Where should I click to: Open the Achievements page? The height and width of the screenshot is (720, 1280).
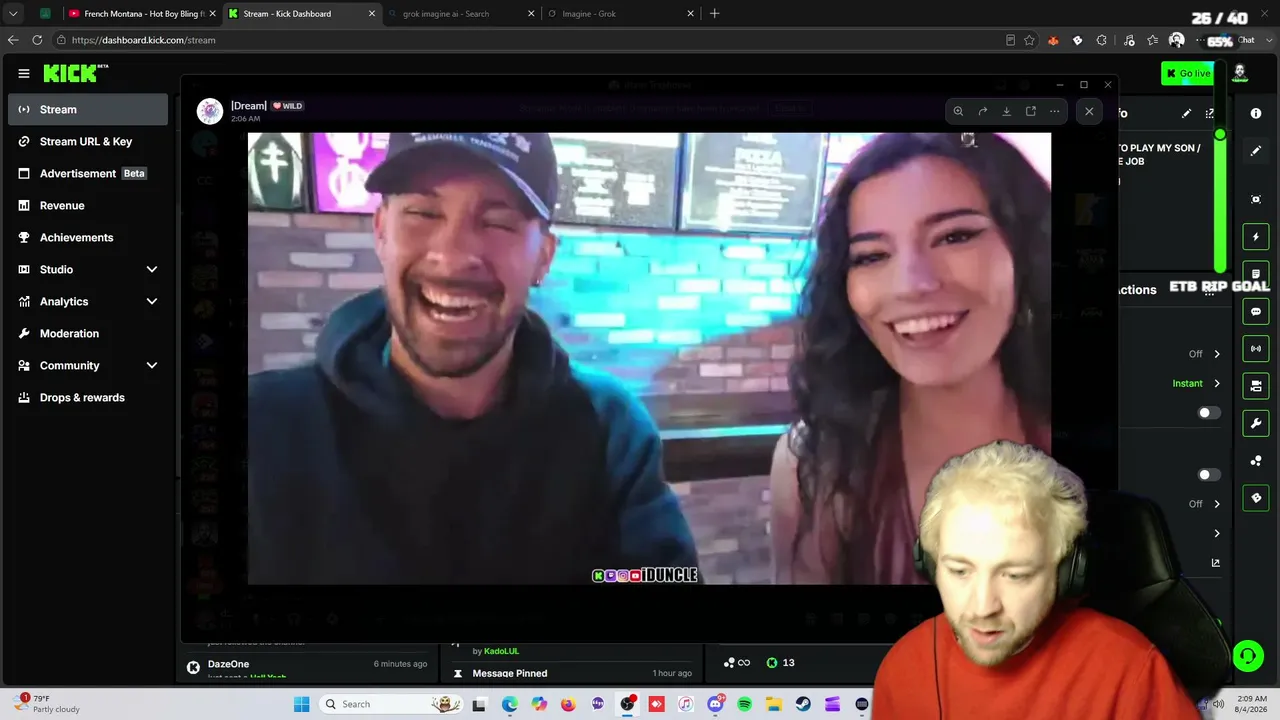coord(88,237)
